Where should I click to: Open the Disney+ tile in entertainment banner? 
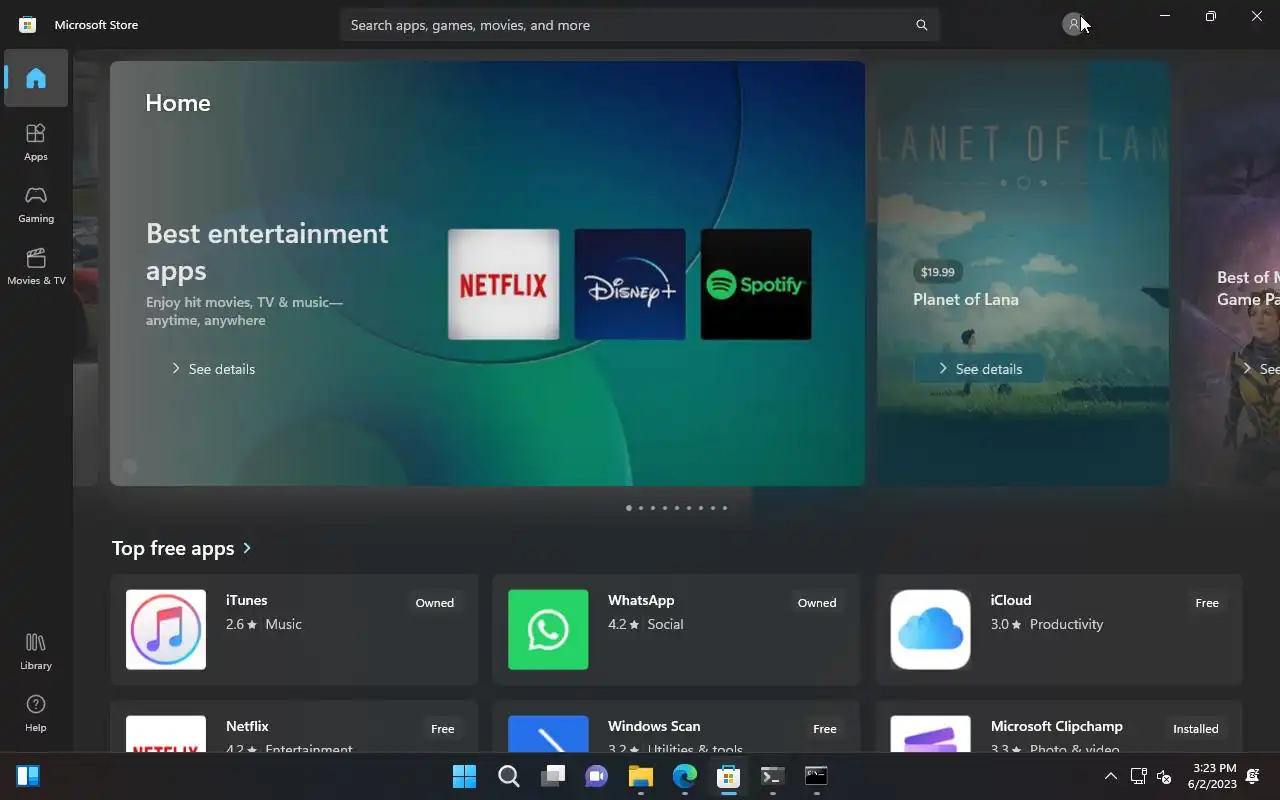click(x=630, y=284)
